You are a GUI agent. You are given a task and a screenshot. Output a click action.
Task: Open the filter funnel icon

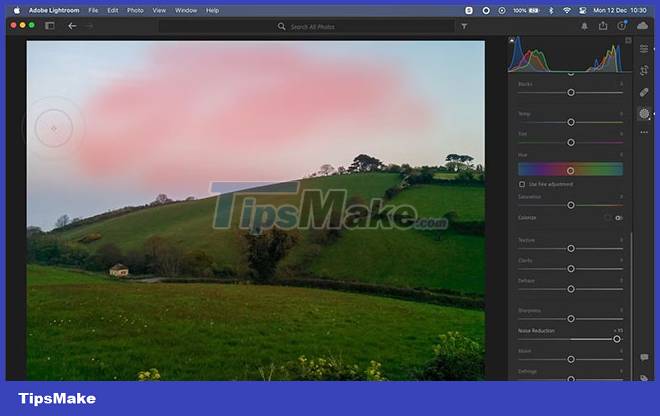pos(464,26)
